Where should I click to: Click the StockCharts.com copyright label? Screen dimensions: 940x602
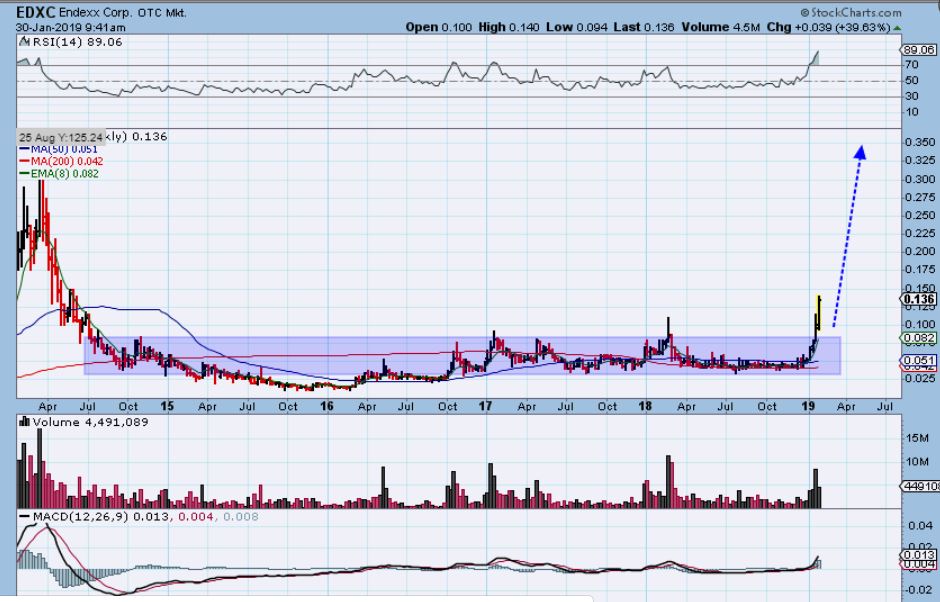[x=850, y=12]
